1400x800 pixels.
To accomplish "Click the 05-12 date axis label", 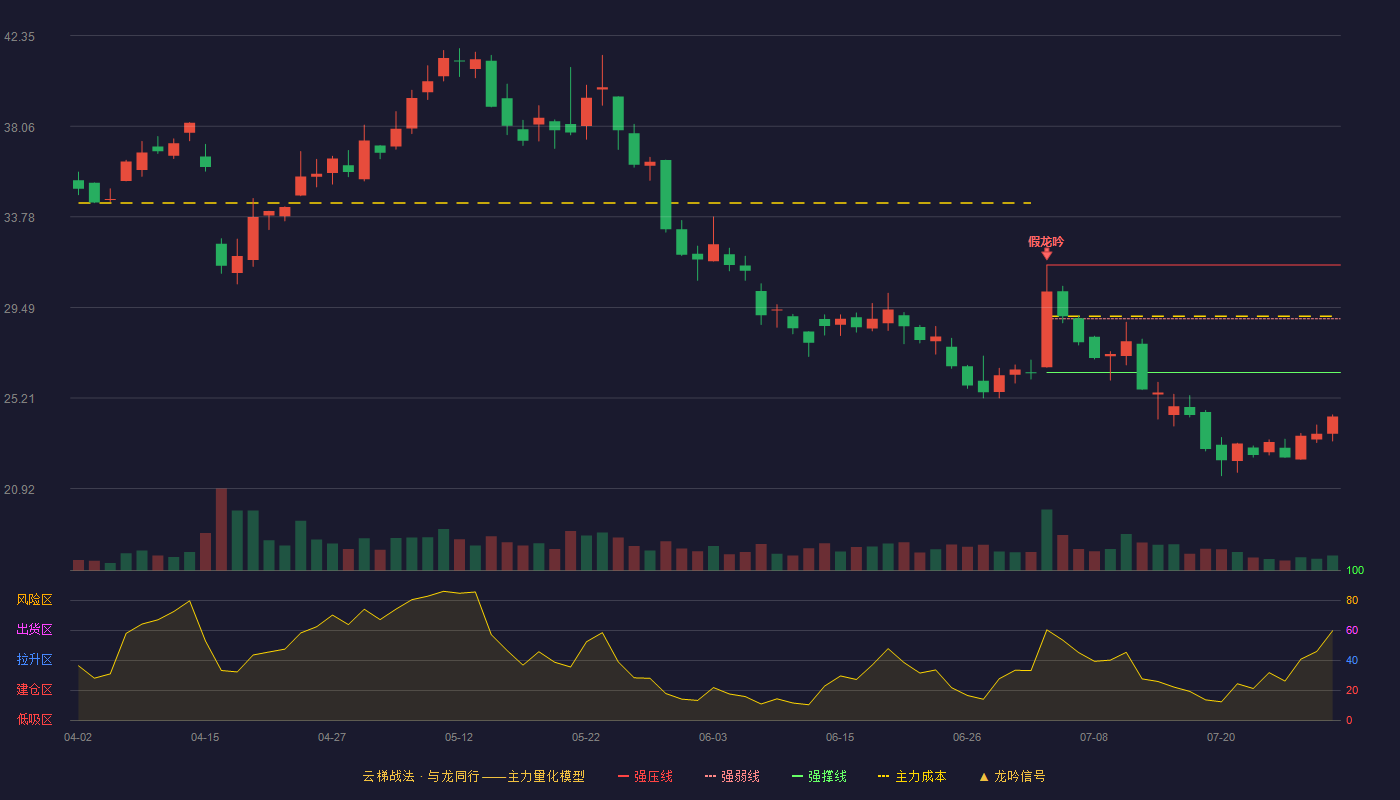I will tap(459, 737).
